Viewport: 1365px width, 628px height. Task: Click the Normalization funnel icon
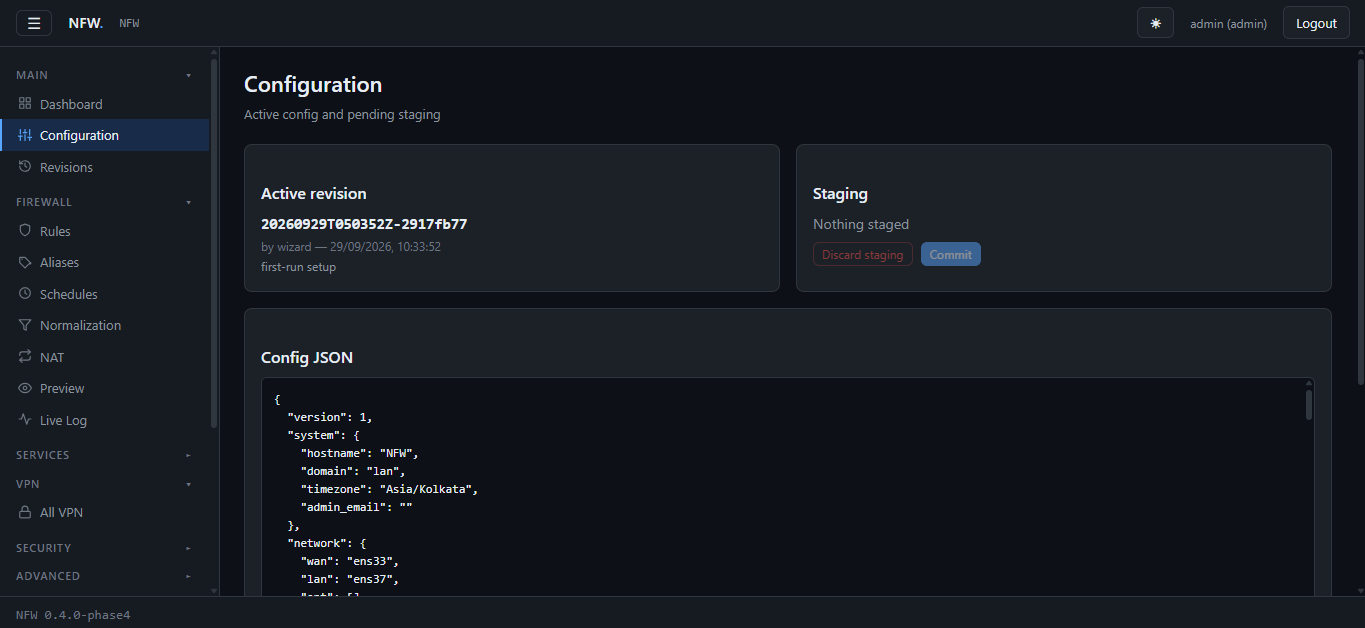pyautogui.click(x=25, y=325)
